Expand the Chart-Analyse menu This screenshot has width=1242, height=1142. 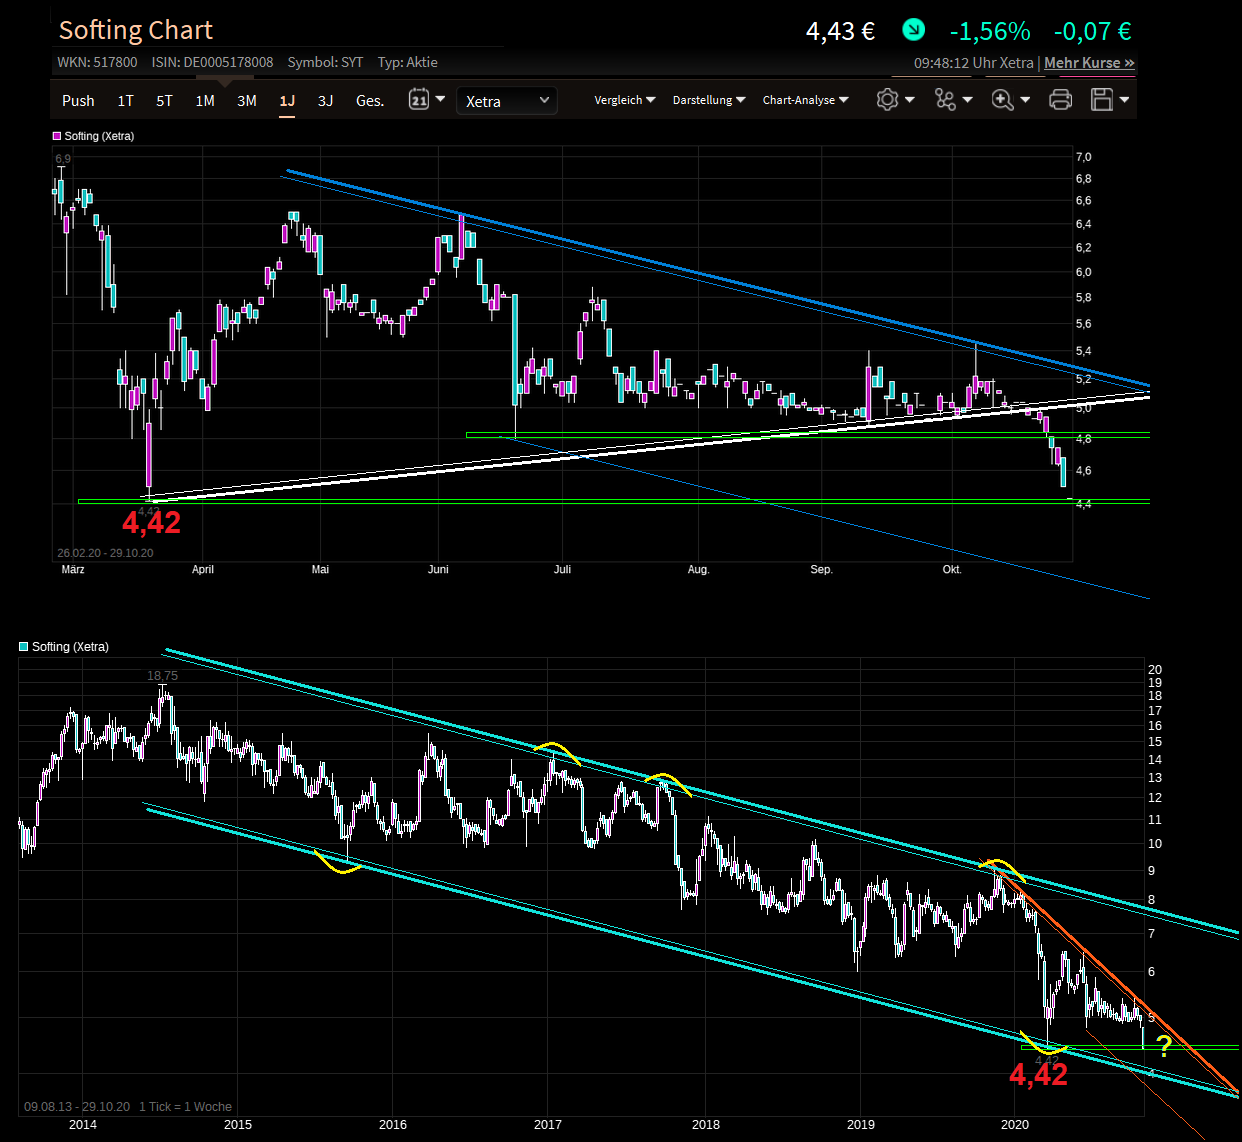[x=806, y=100]
